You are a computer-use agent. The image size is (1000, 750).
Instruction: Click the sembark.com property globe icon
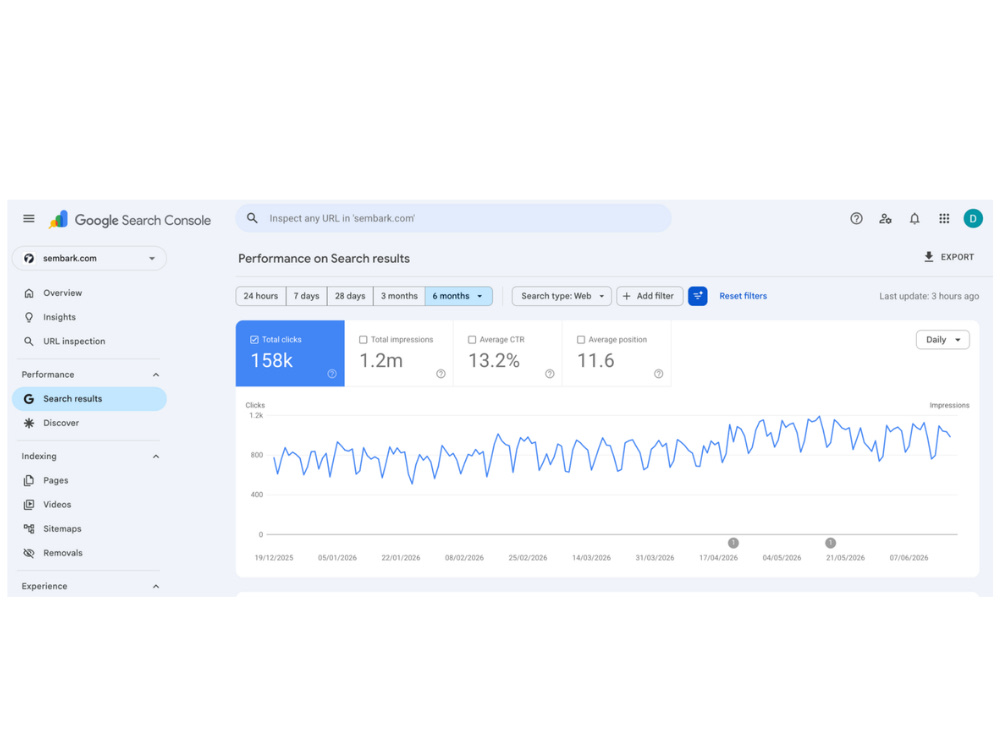click(x=29, y=258)
